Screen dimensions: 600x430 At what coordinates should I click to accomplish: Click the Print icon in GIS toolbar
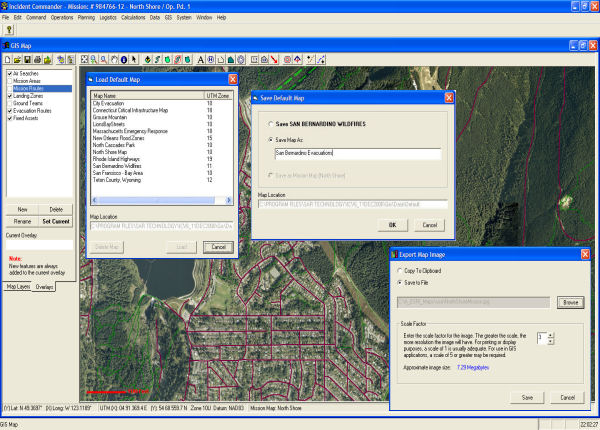tap(37, 60)
